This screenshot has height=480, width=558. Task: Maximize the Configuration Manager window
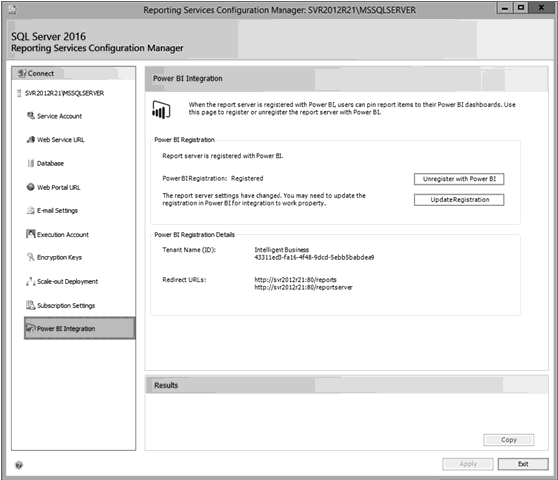521,7
